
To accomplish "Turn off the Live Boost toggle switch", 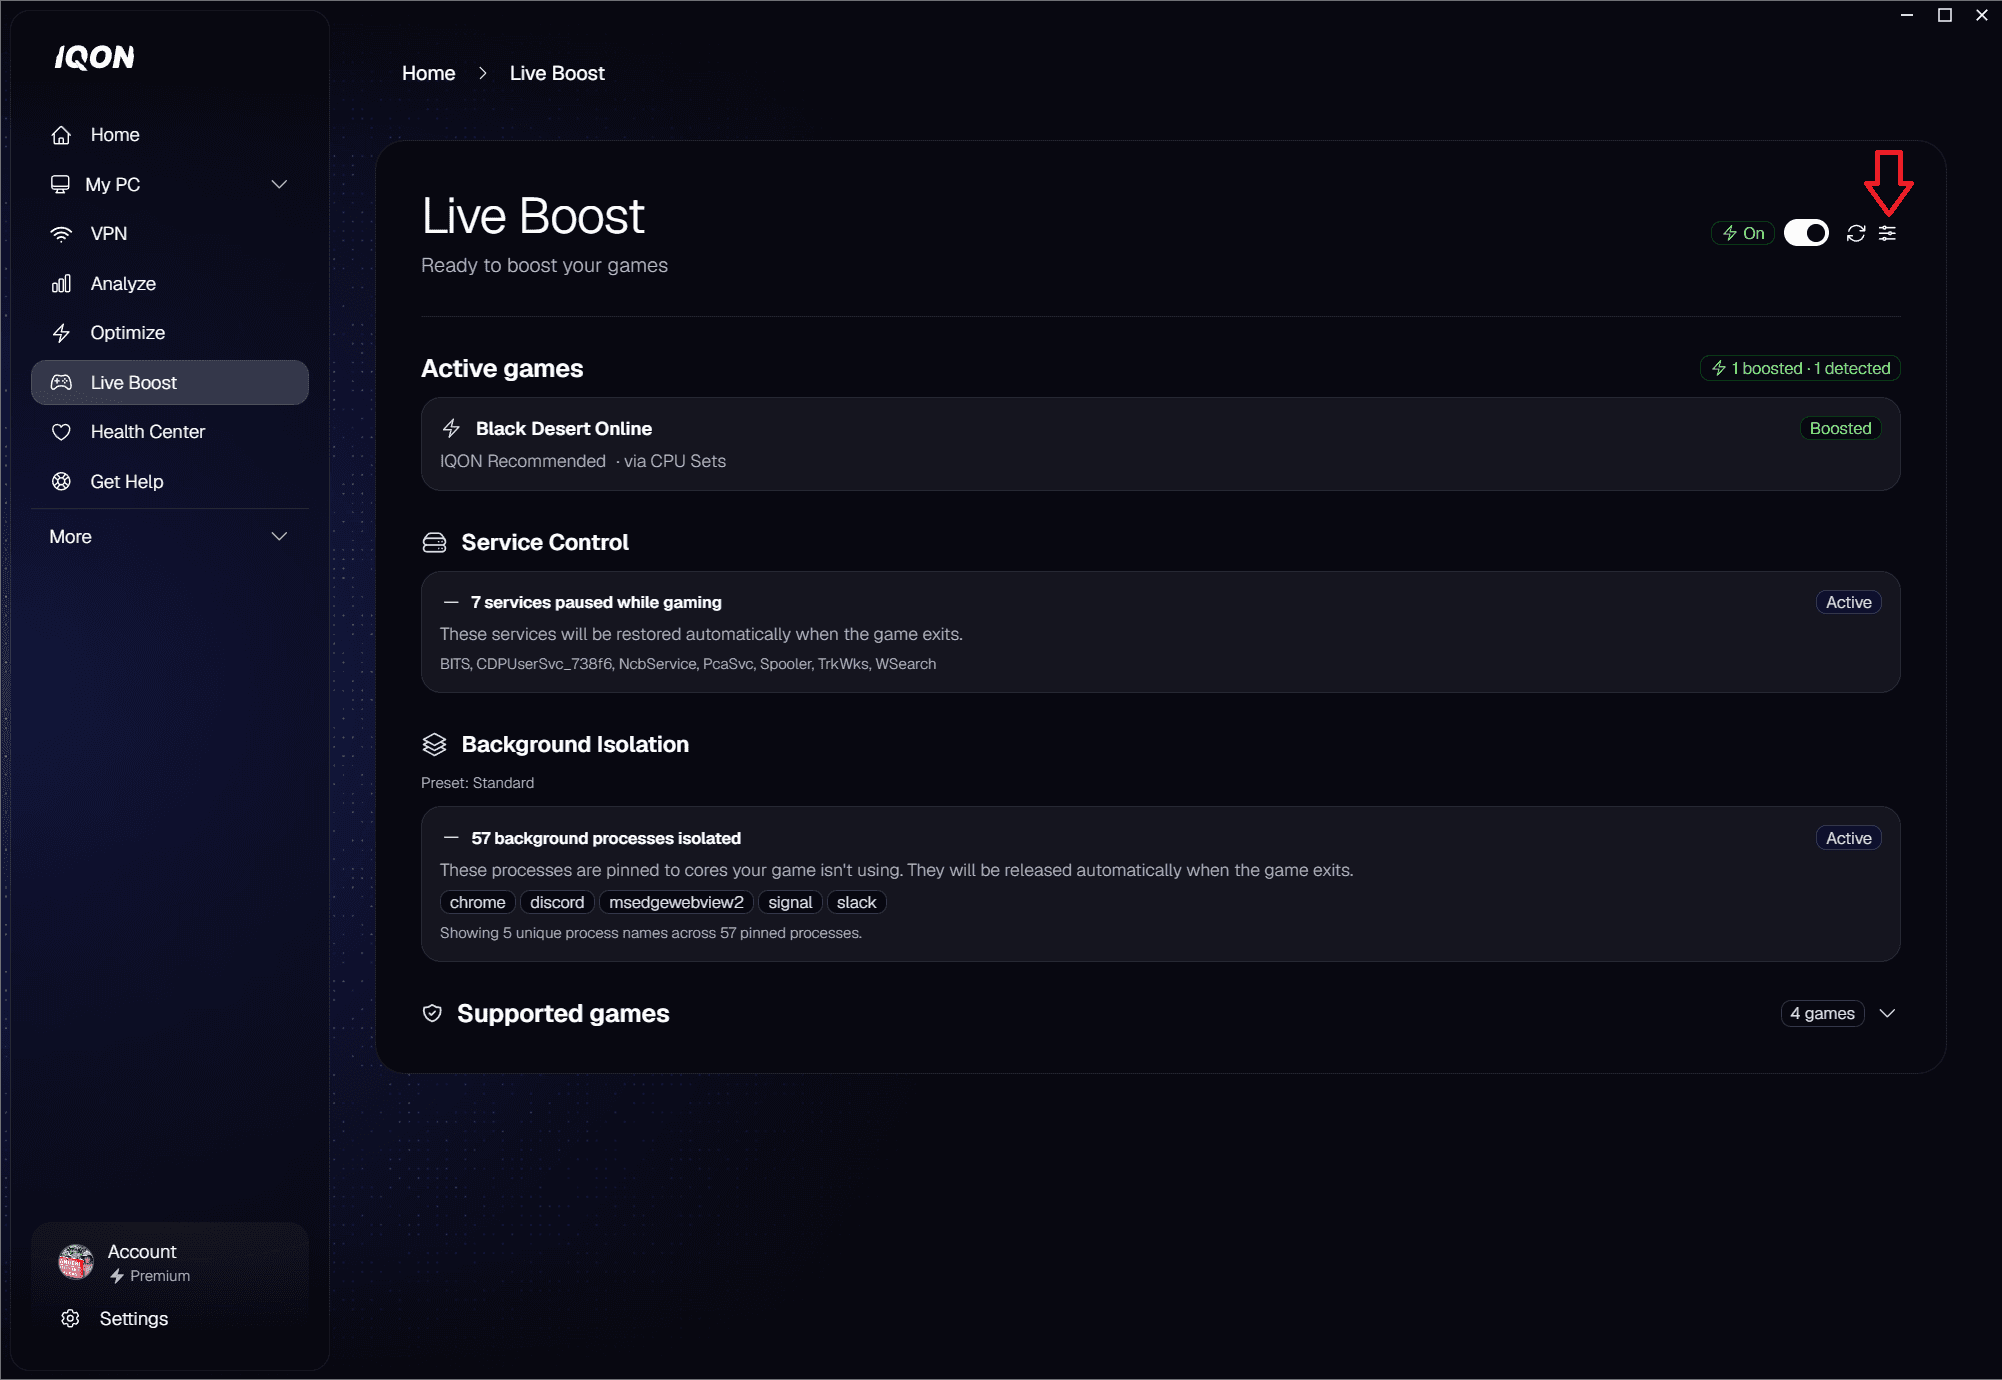I will [1806, 233].
